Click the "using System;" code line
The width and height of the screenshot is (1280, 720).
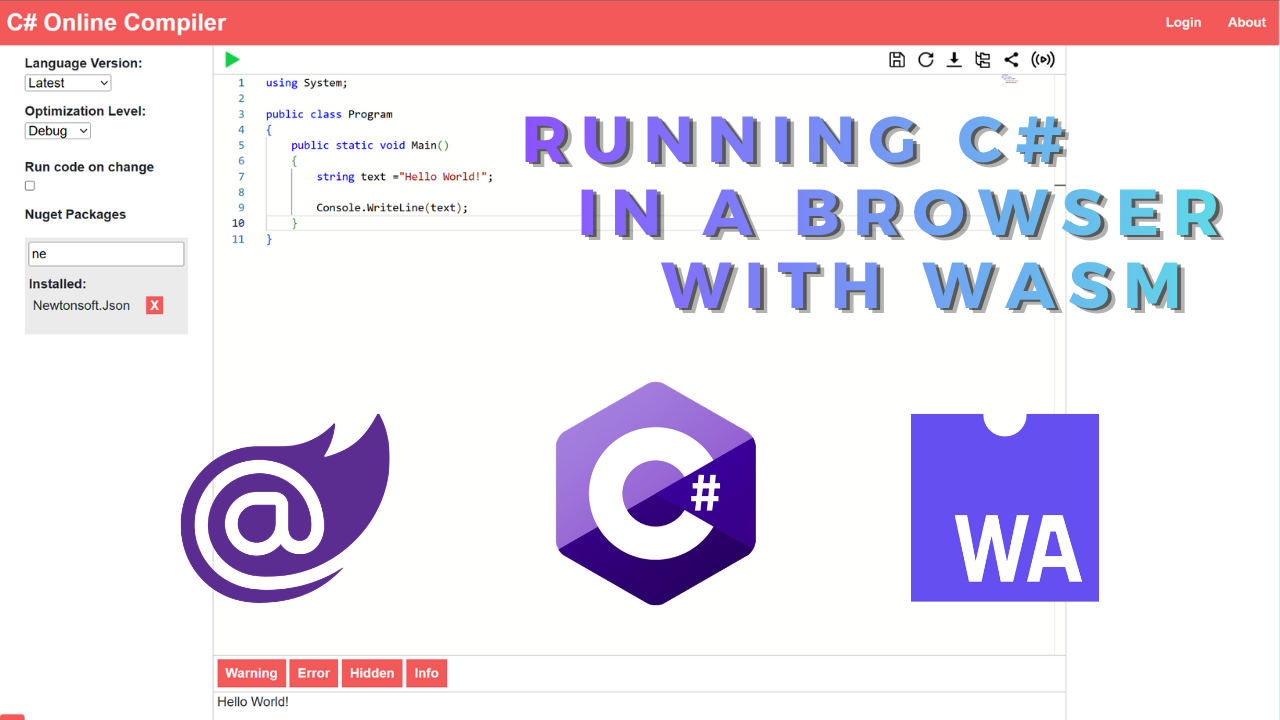[x=307, y=83]
